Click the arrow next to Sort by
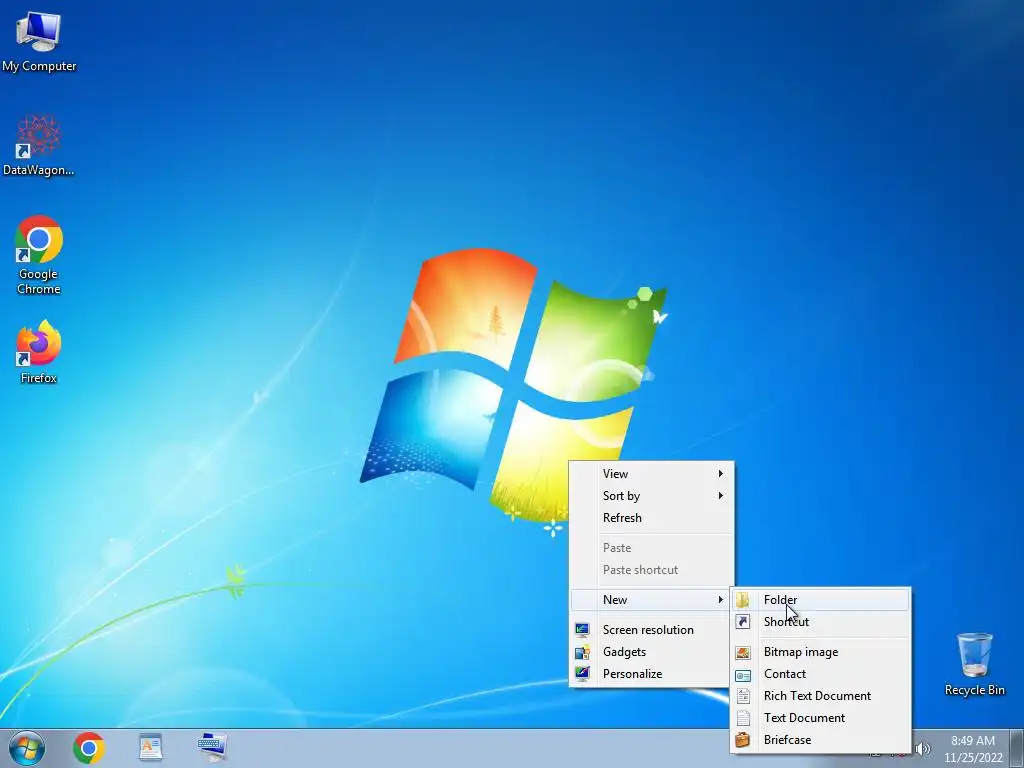1024x768 pixels. click(x=720, y=496)
